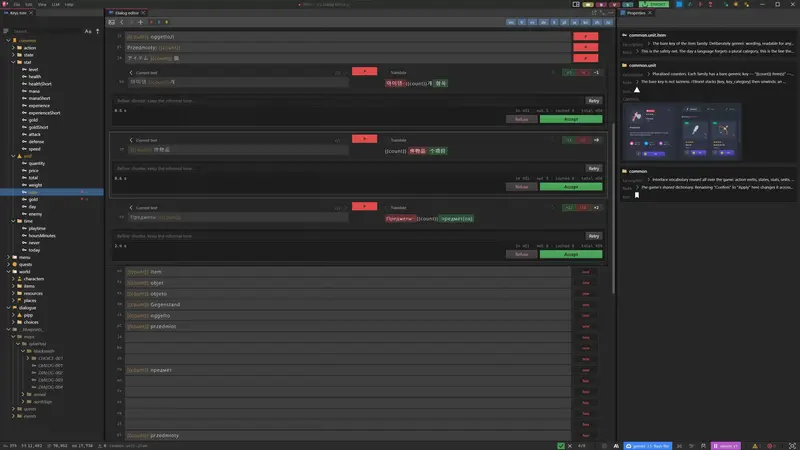Focus the keys tree search field

(x=47, y=31)
